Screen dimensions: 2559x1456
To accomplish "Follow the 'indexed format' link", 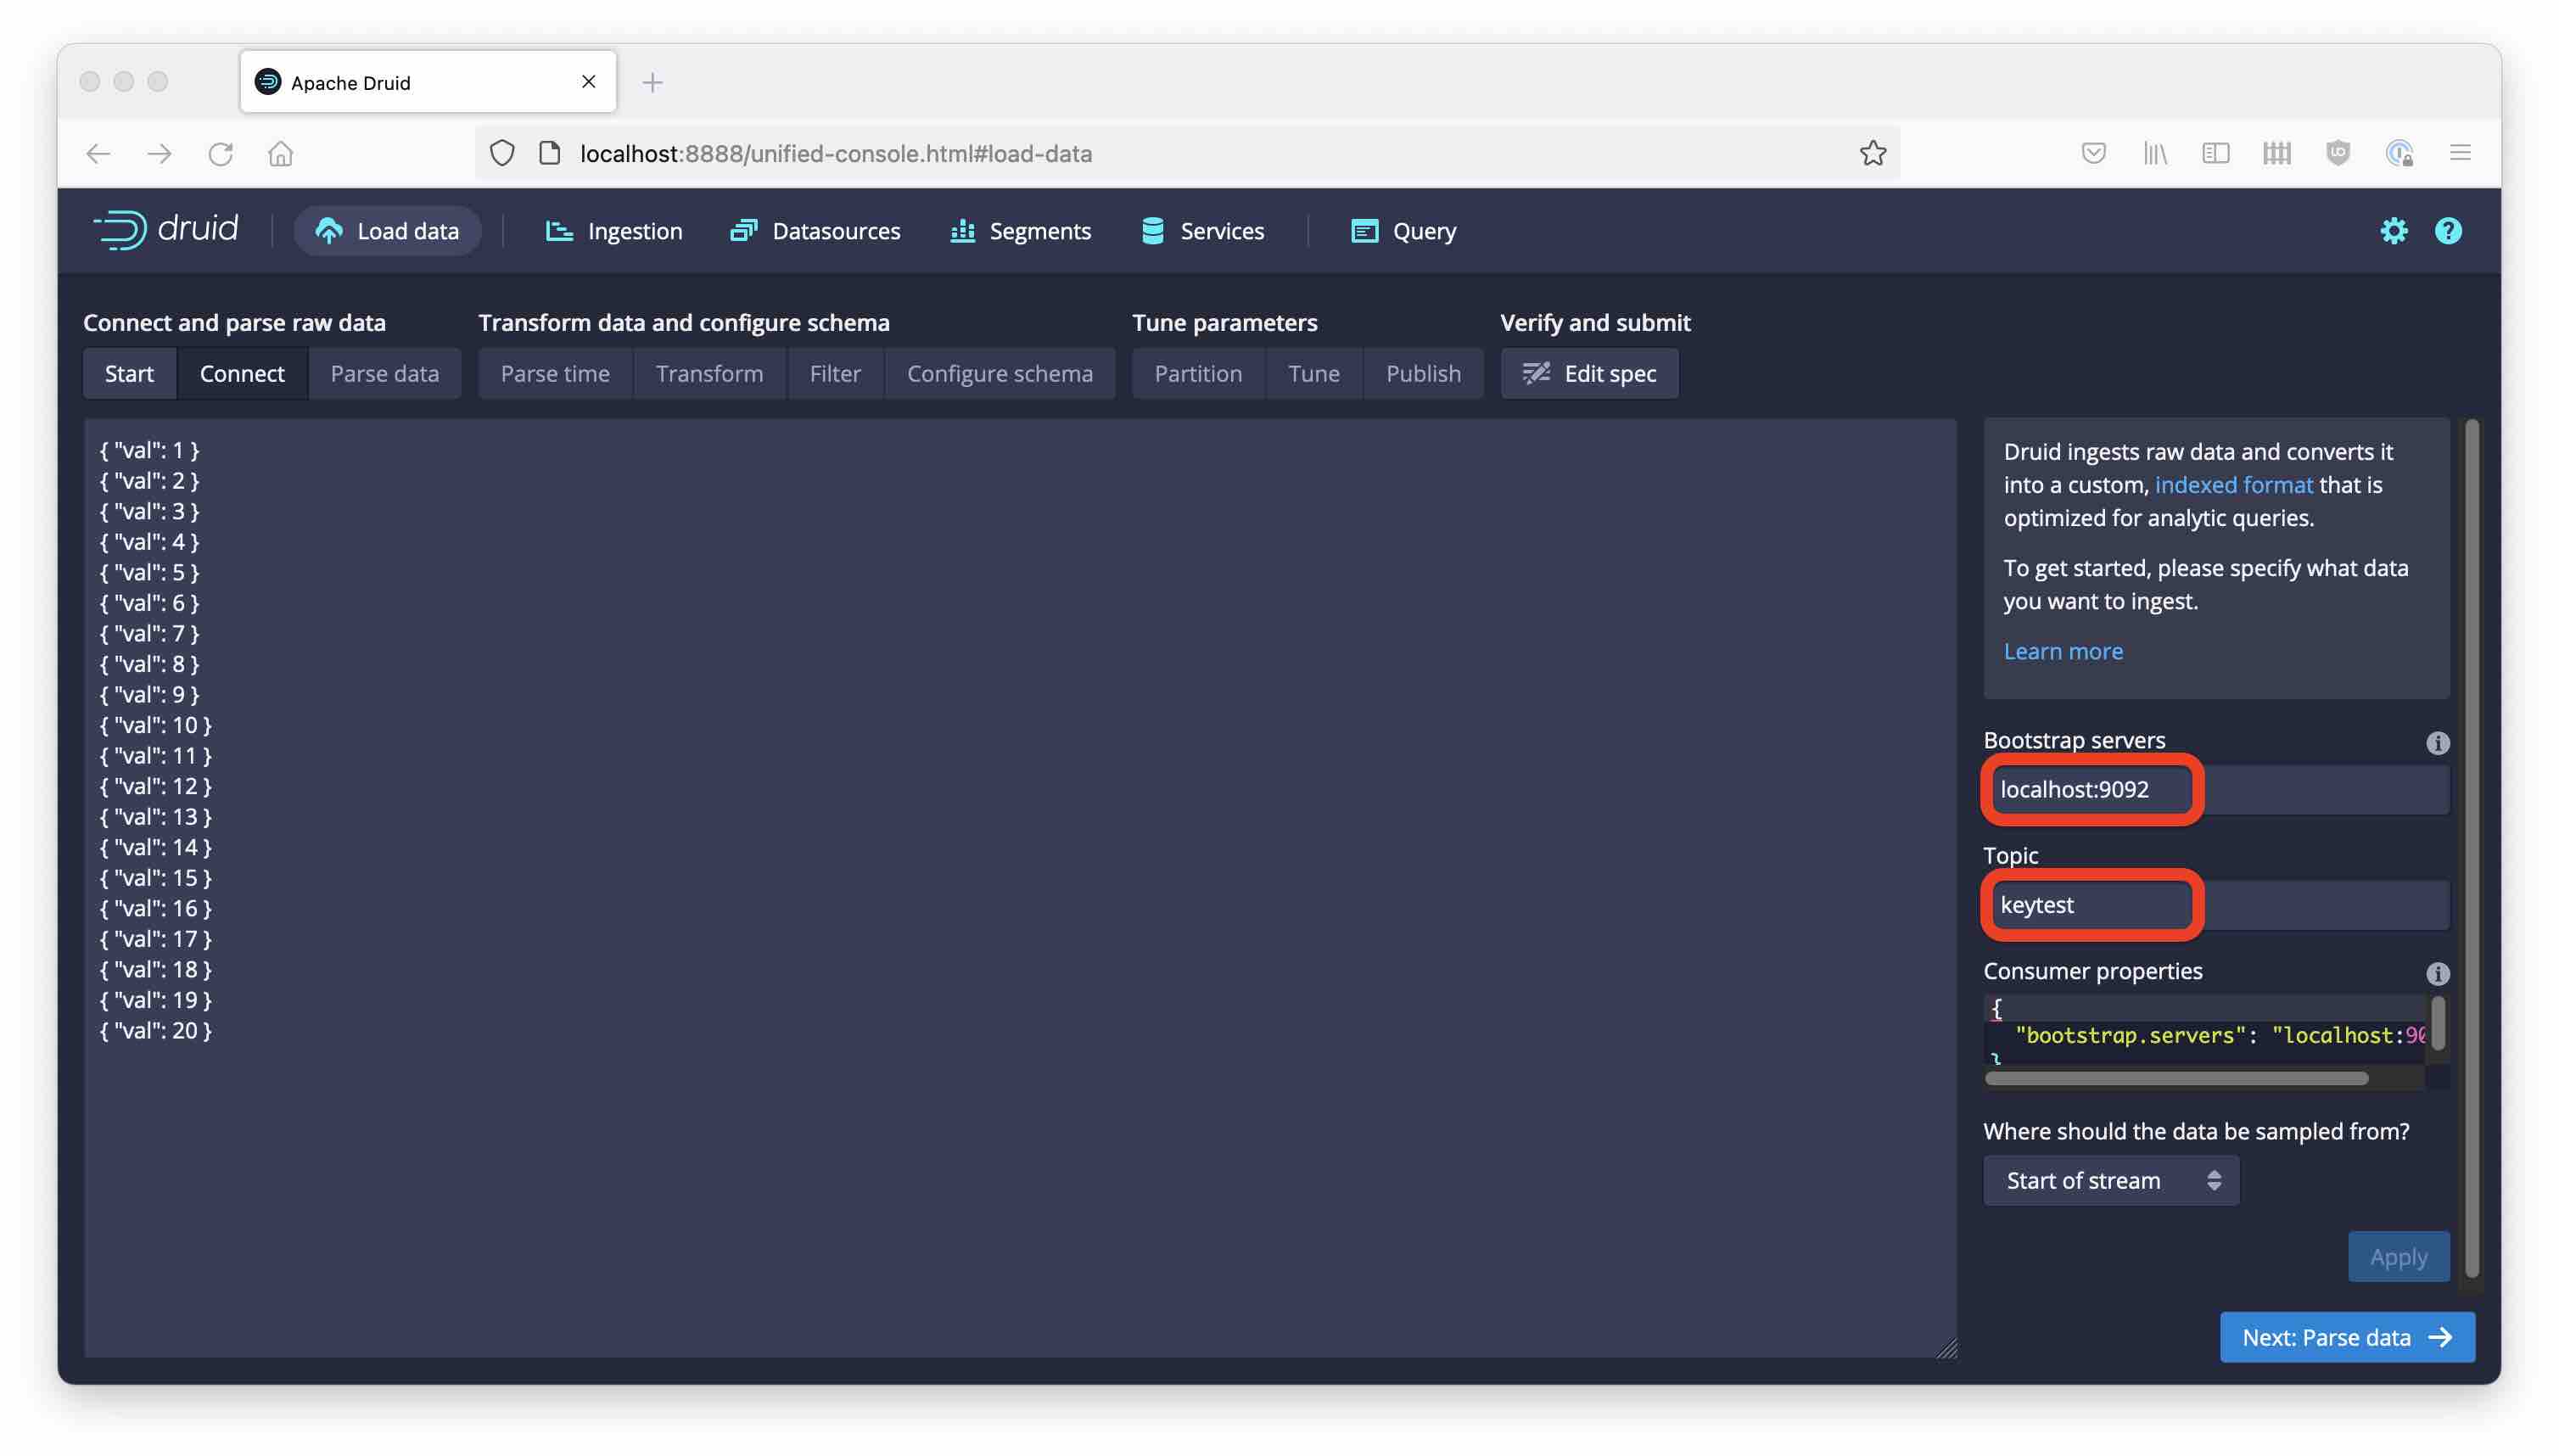I will click(x=2233, y=485).
